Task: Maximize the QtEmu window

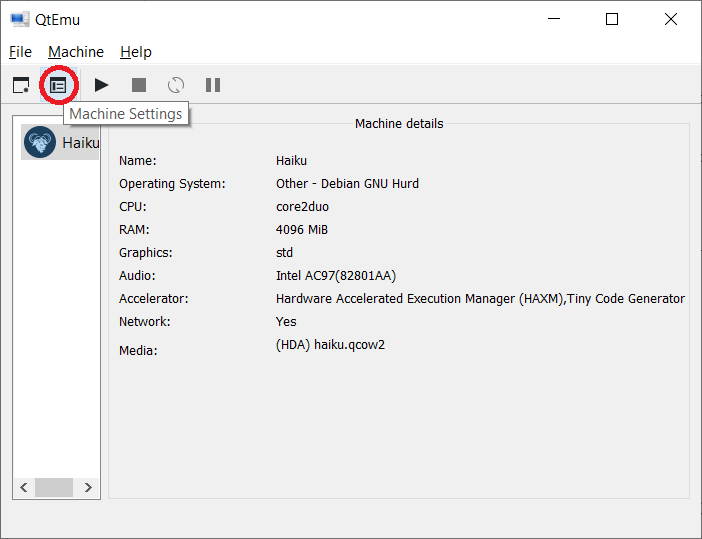Action: click(612, 19)
